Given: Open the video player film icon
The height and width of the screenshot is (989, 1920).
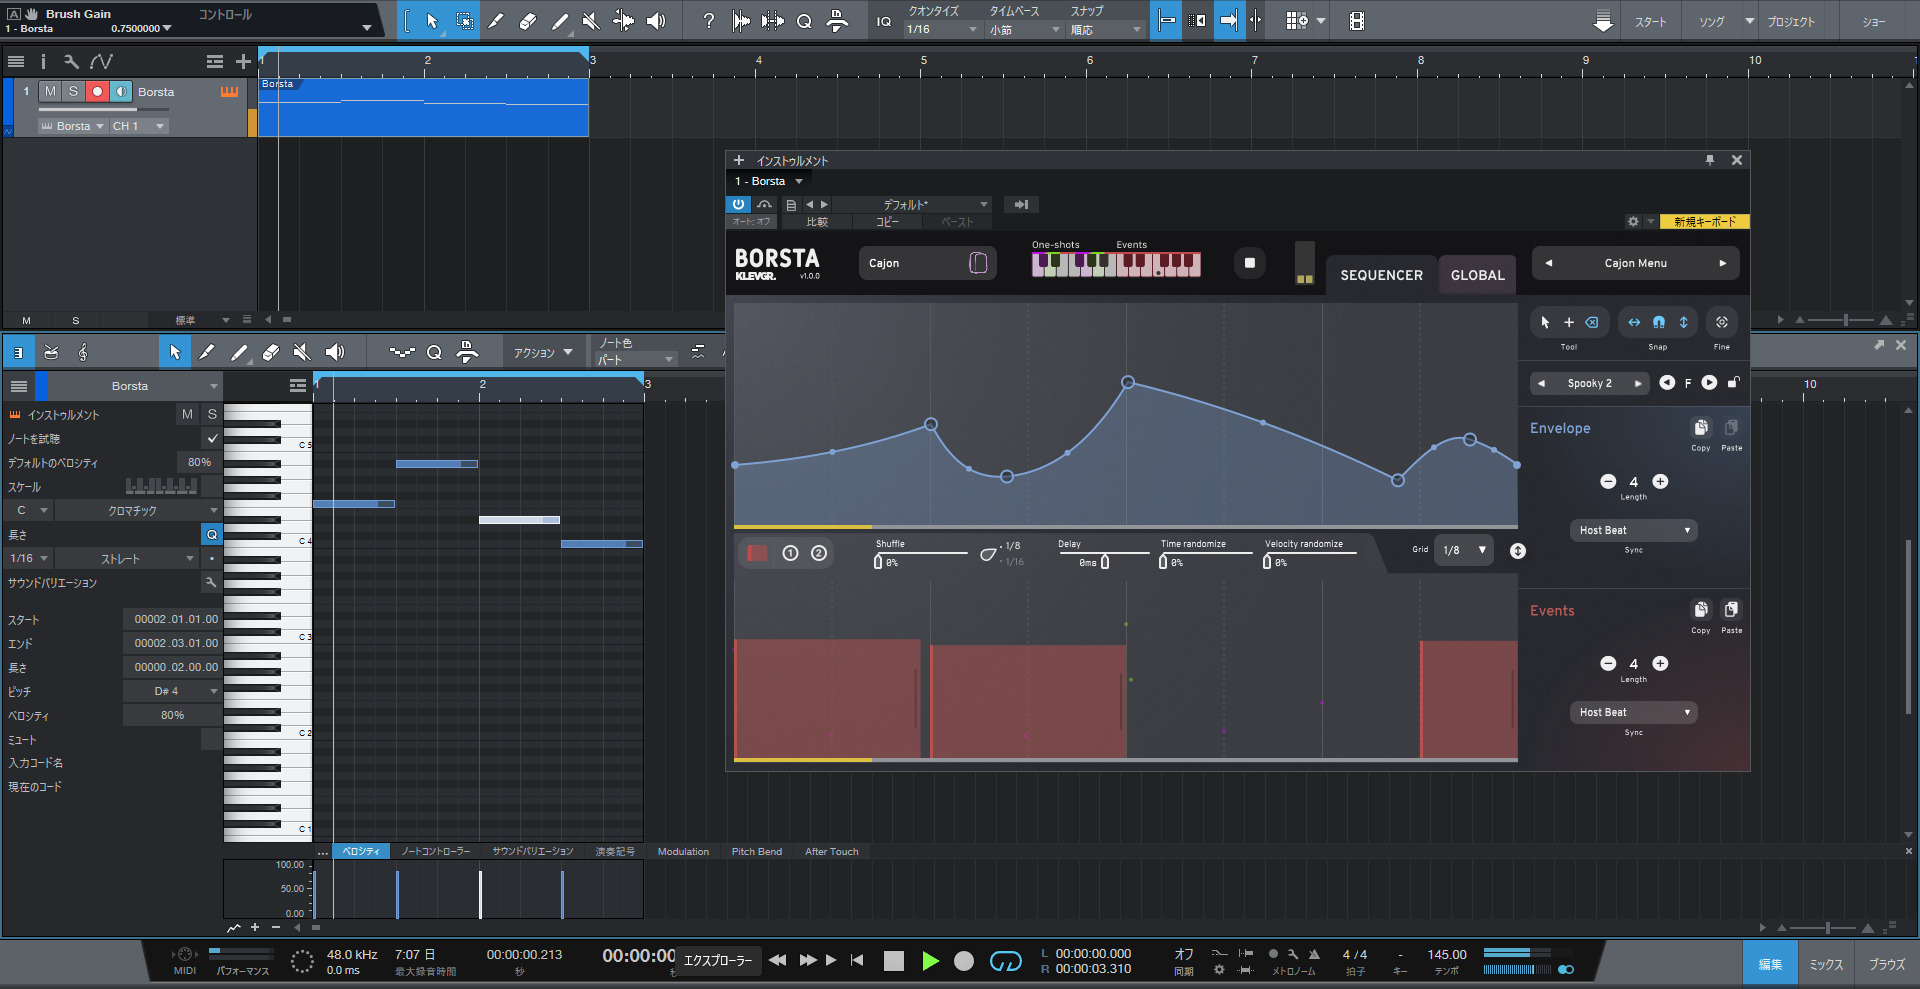Looking at the screenshot, I should coord(1356,21).
